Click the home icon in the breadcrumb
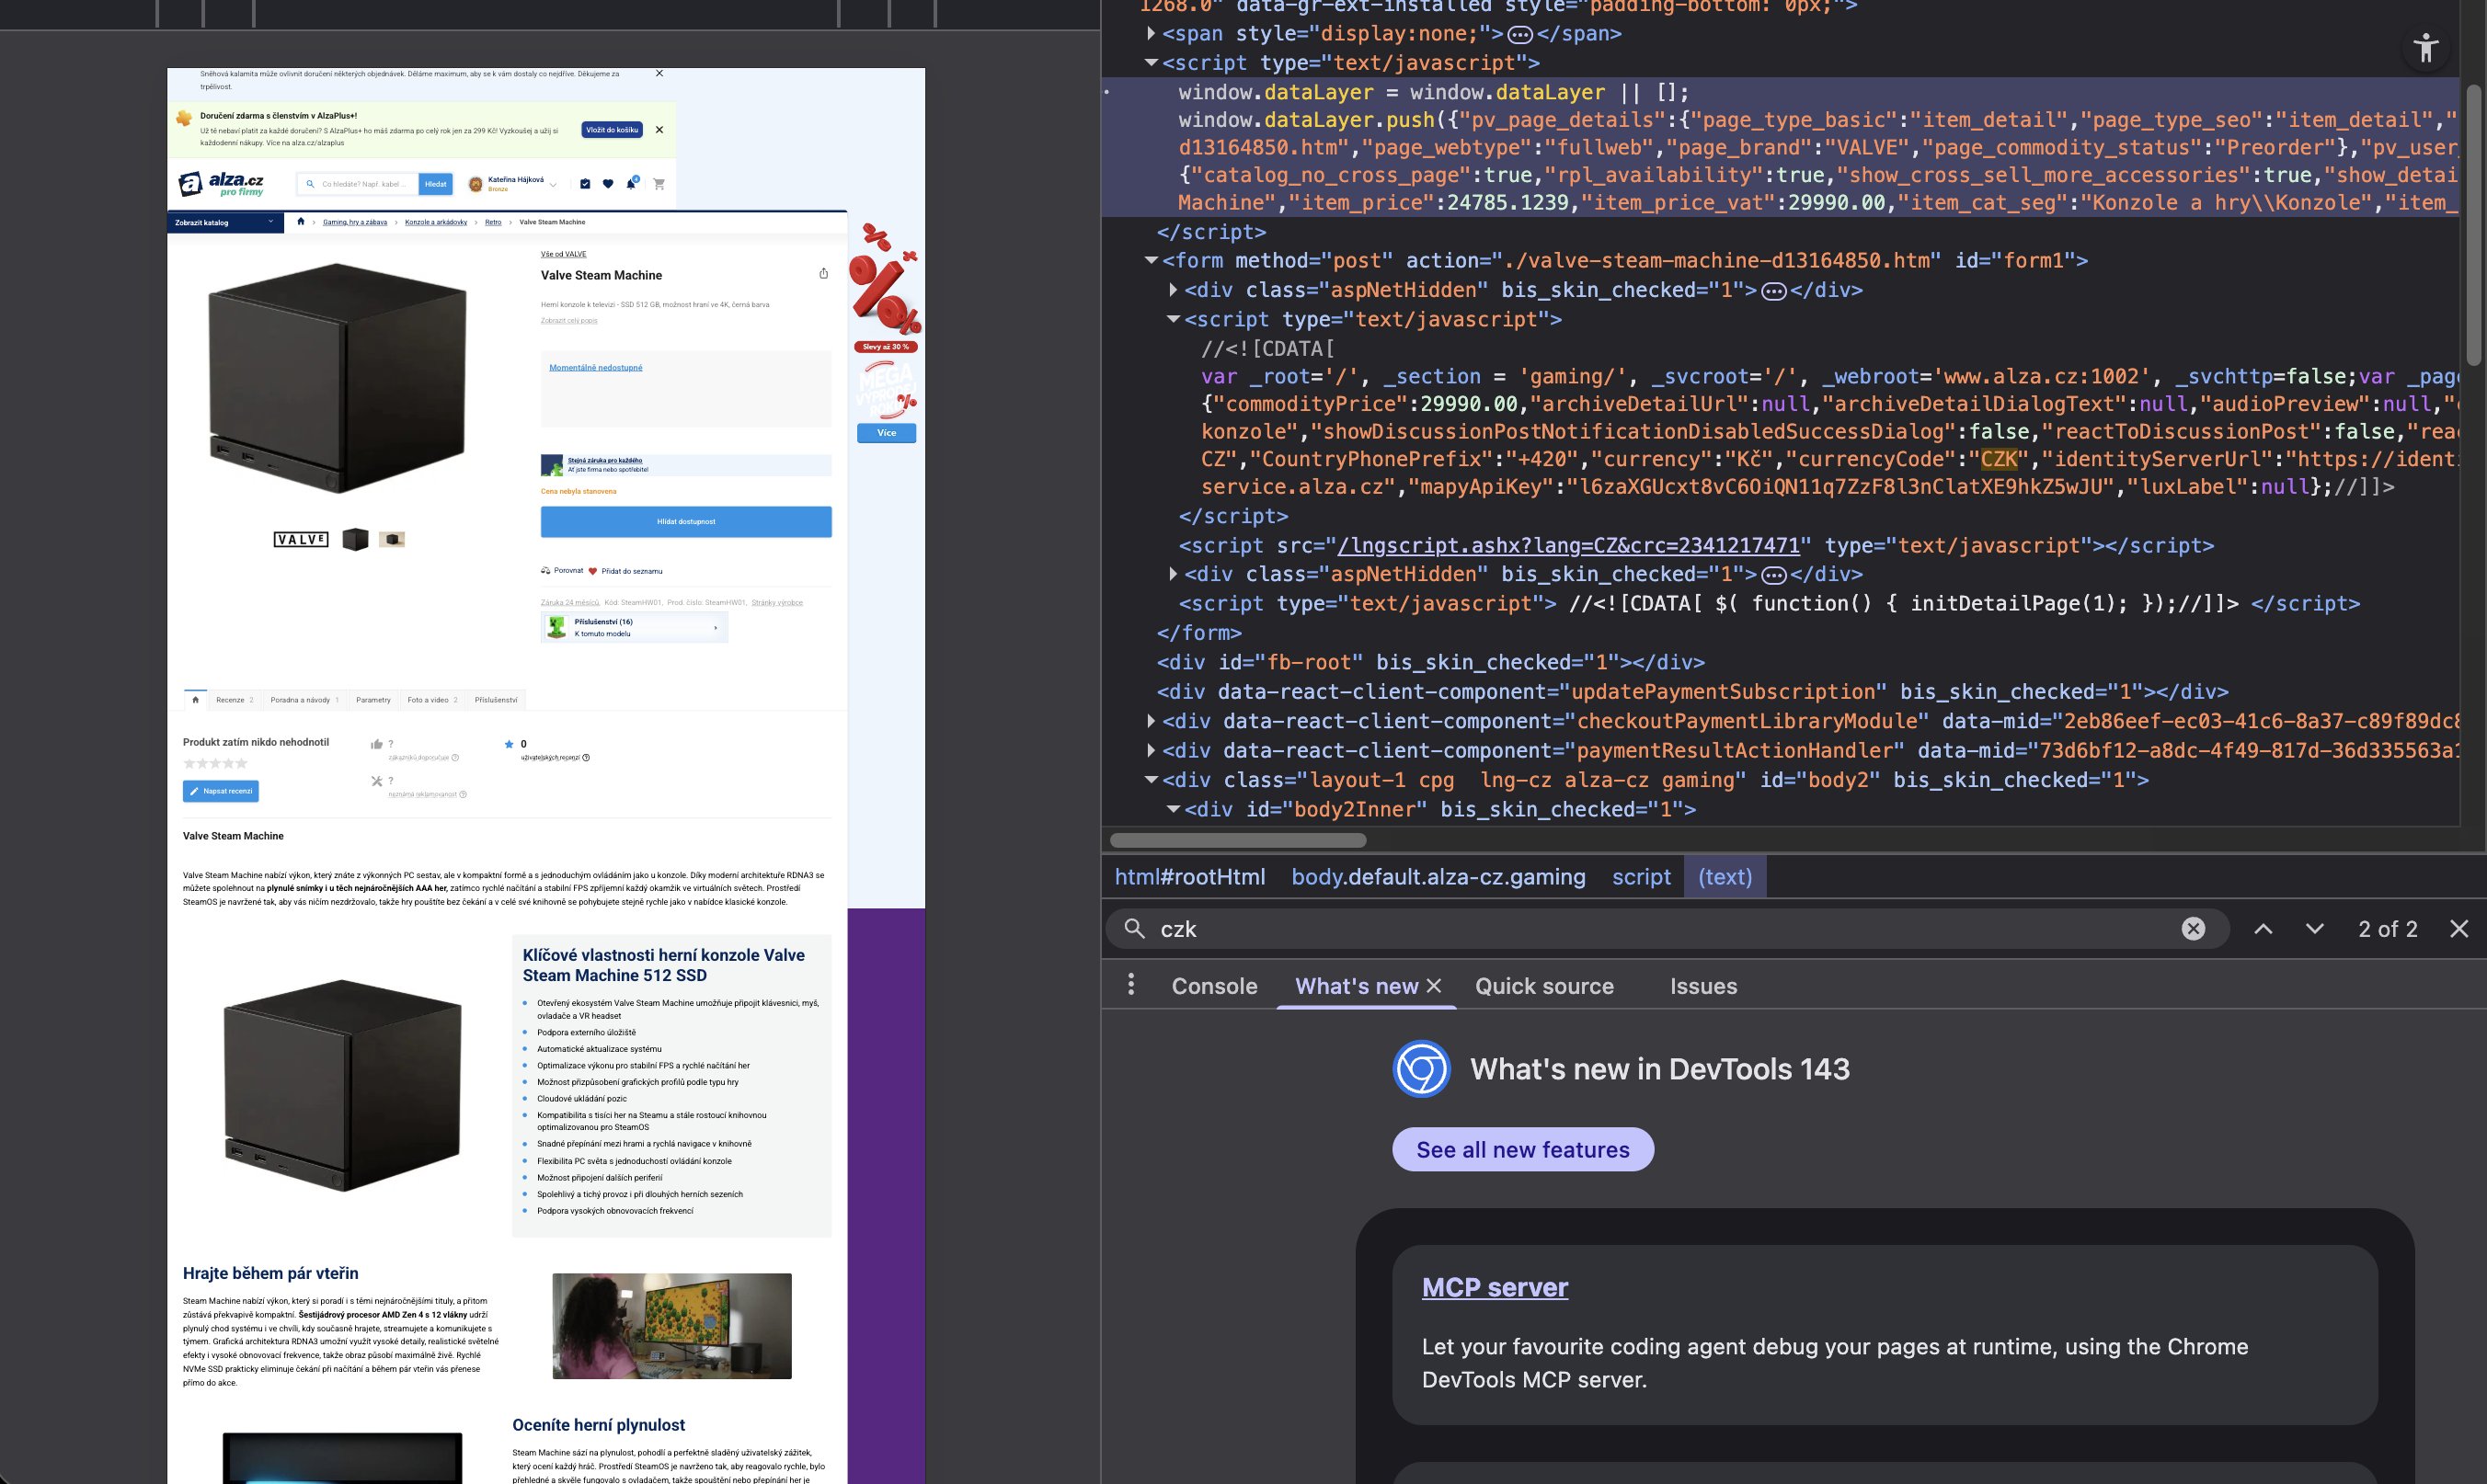Viewport: 2487px width, 1484px height. 300,222
